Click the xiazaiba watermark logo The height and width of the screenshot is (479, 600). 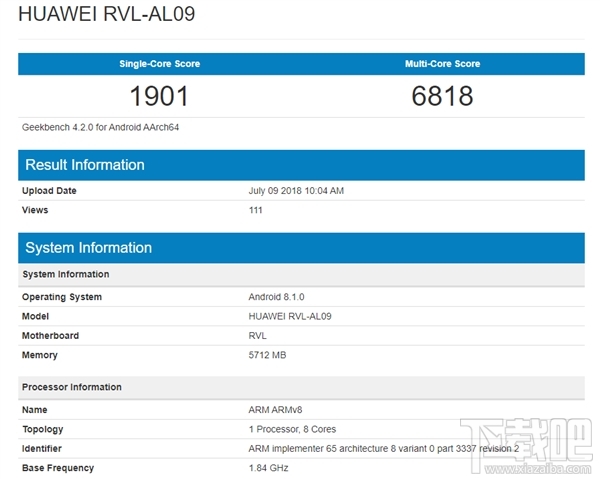[529, 446]
